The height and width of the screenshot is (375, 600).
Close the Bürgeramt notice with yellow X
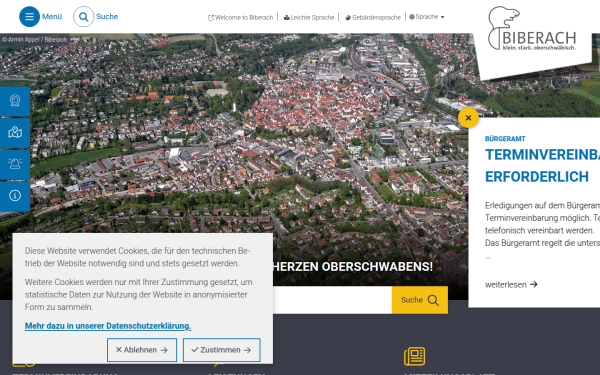coord(468,118)
